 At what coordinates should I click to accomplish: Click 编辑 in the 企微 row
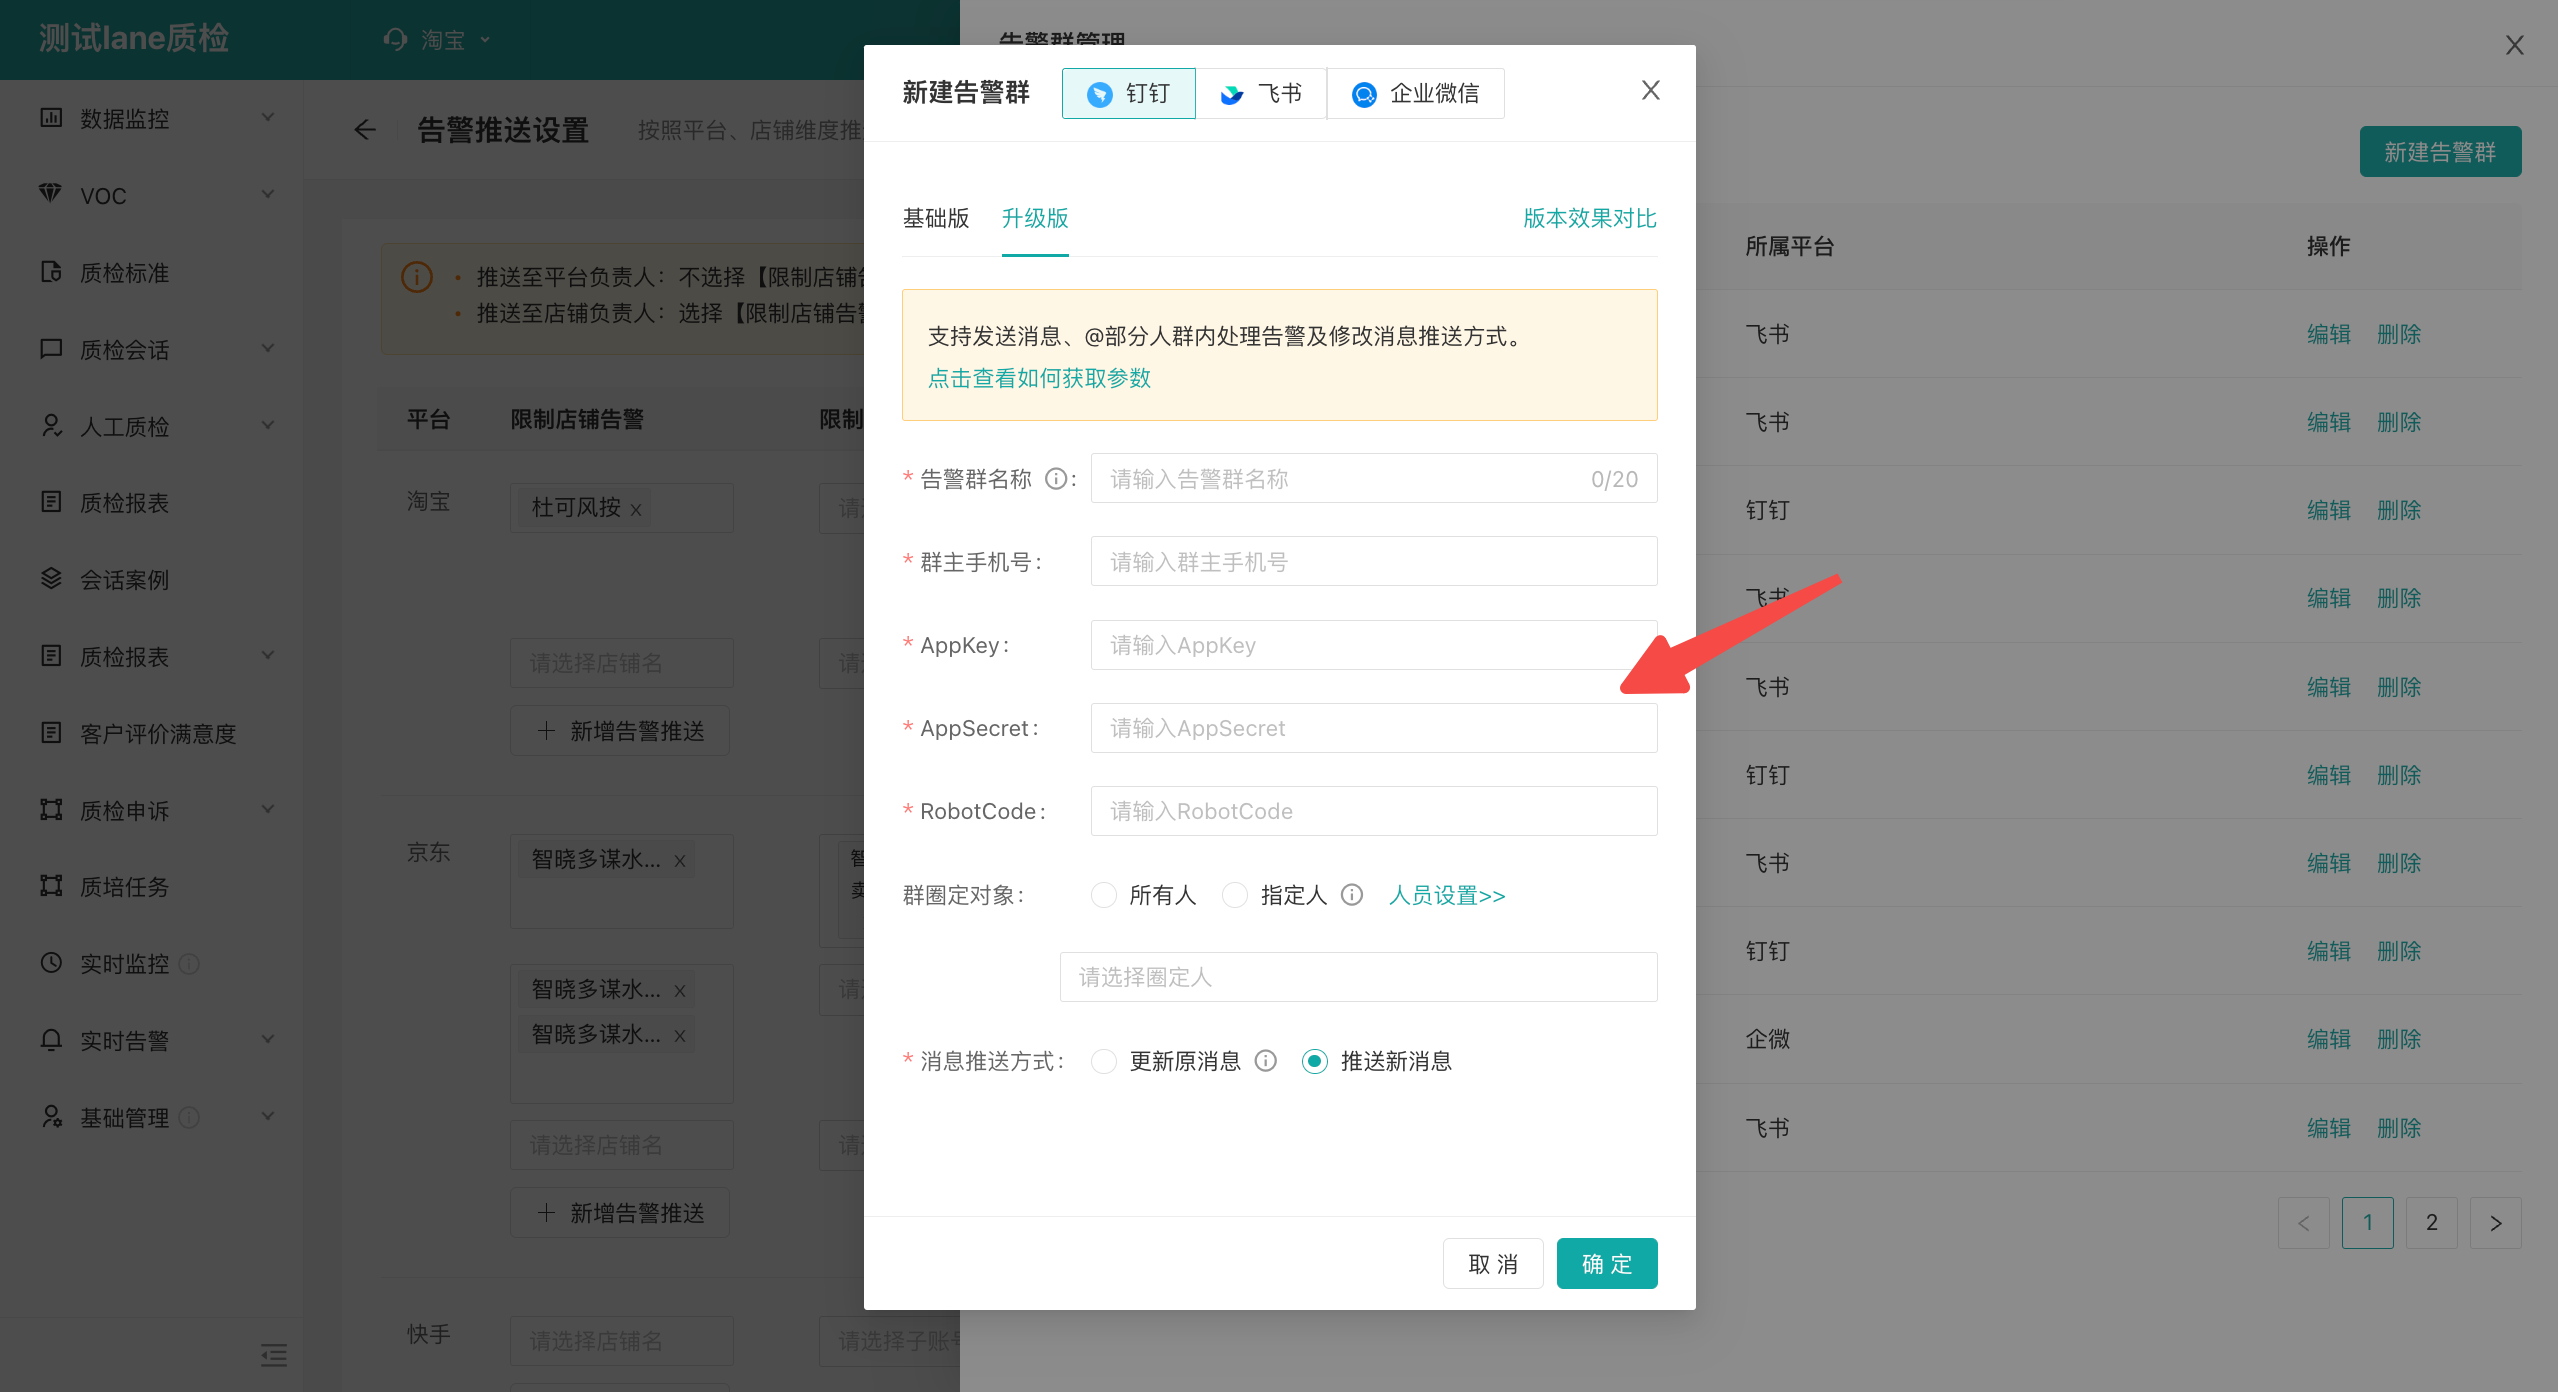[x=2329, y=1039]
